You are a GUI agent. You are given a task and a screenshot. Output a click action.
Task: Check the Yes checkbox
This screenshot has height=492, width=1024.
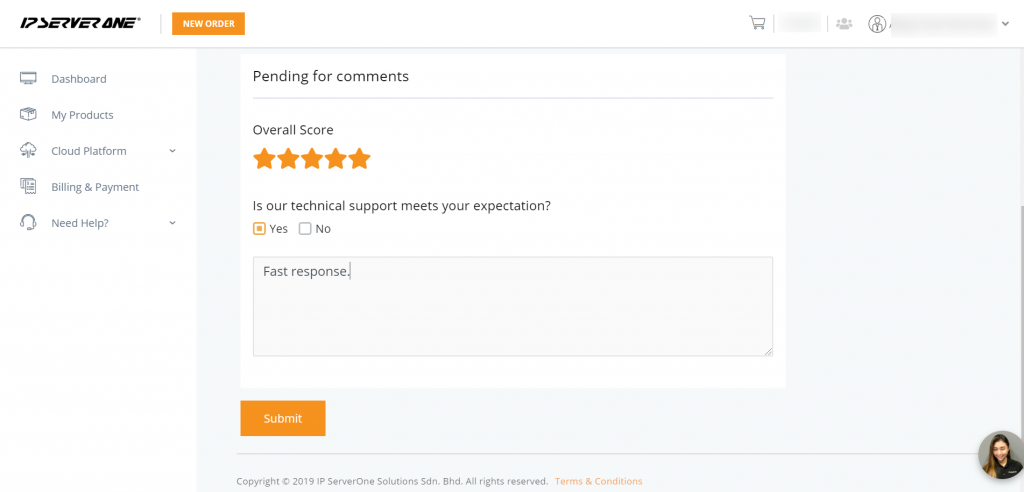pos(259,229)
